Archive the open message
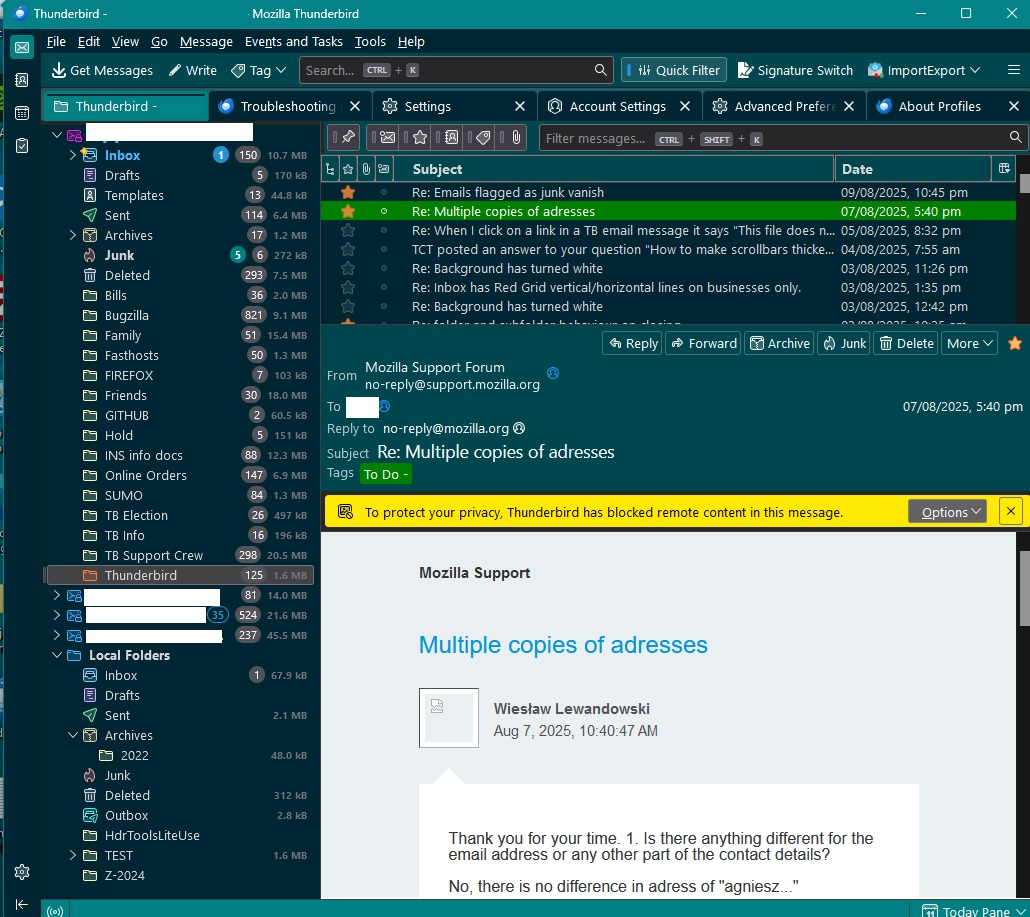This screenshot has width=1030, height=917. point(779,343)
